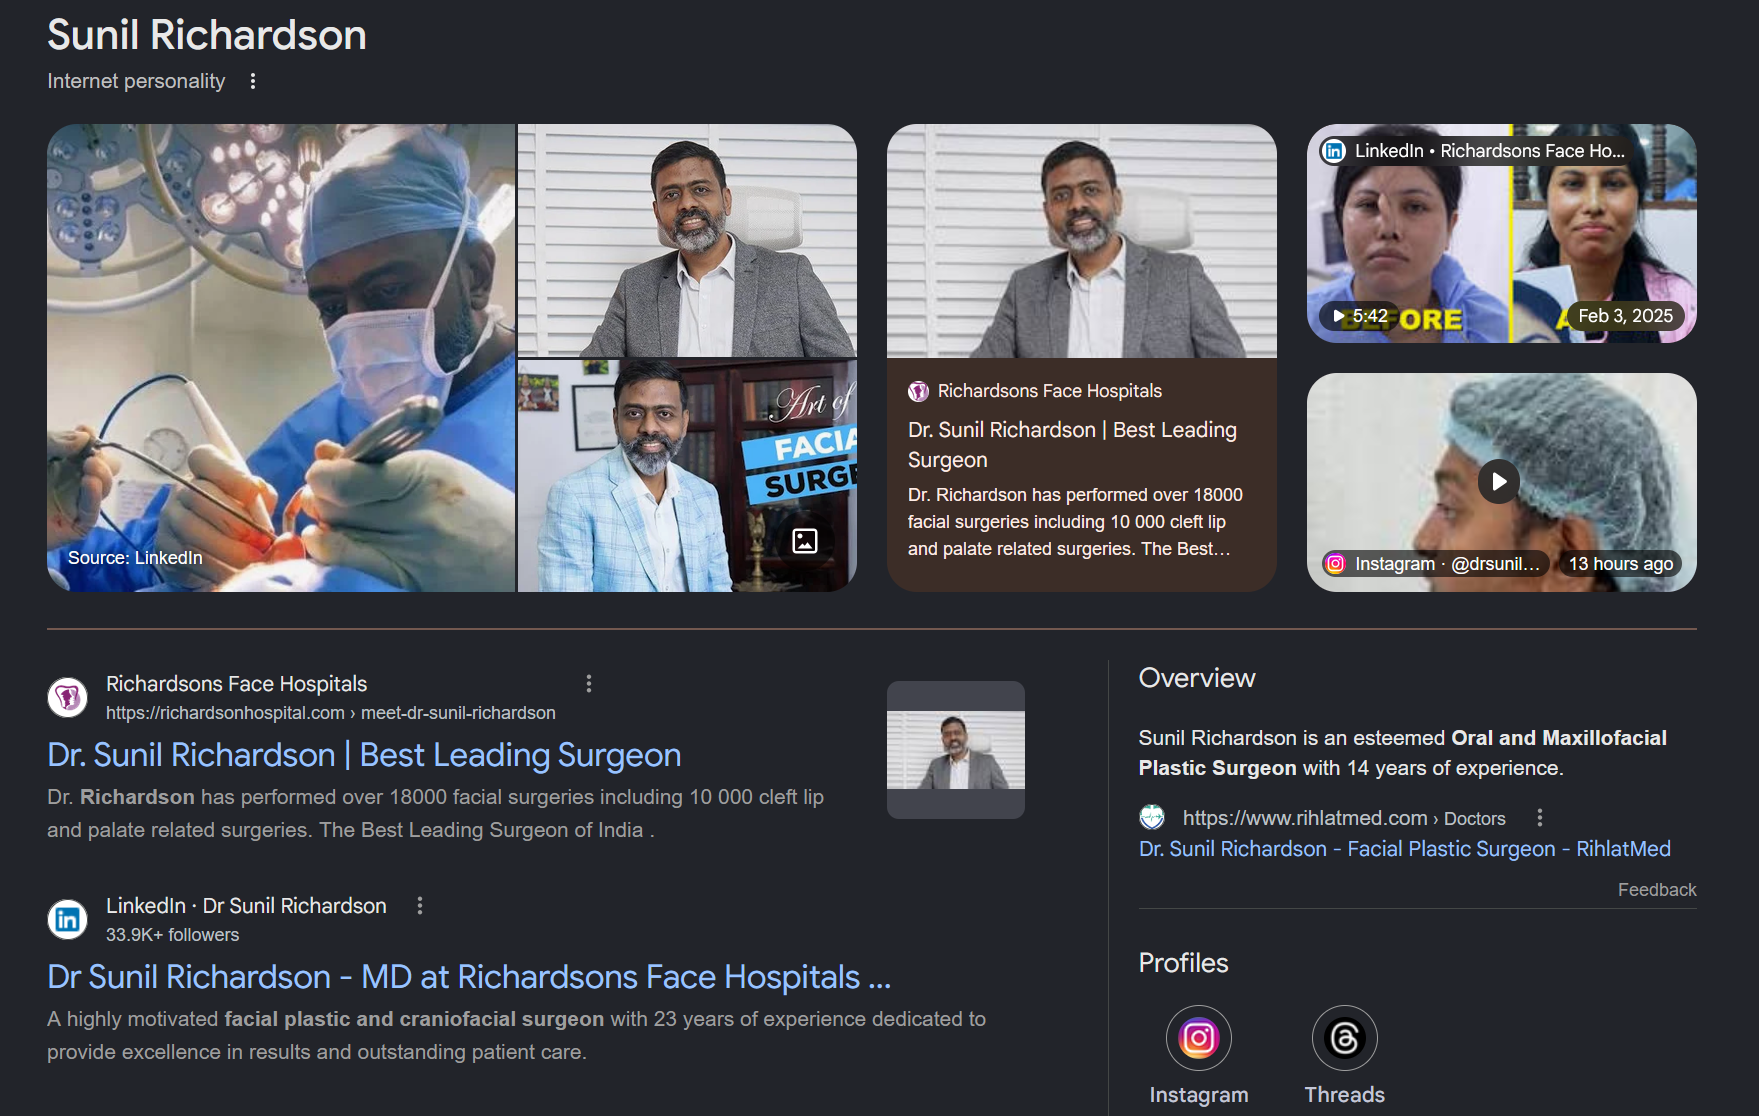Click the '13 hours ago' badge
The height and width of the screenshot is (1116, 1759).
[1620, 564]
